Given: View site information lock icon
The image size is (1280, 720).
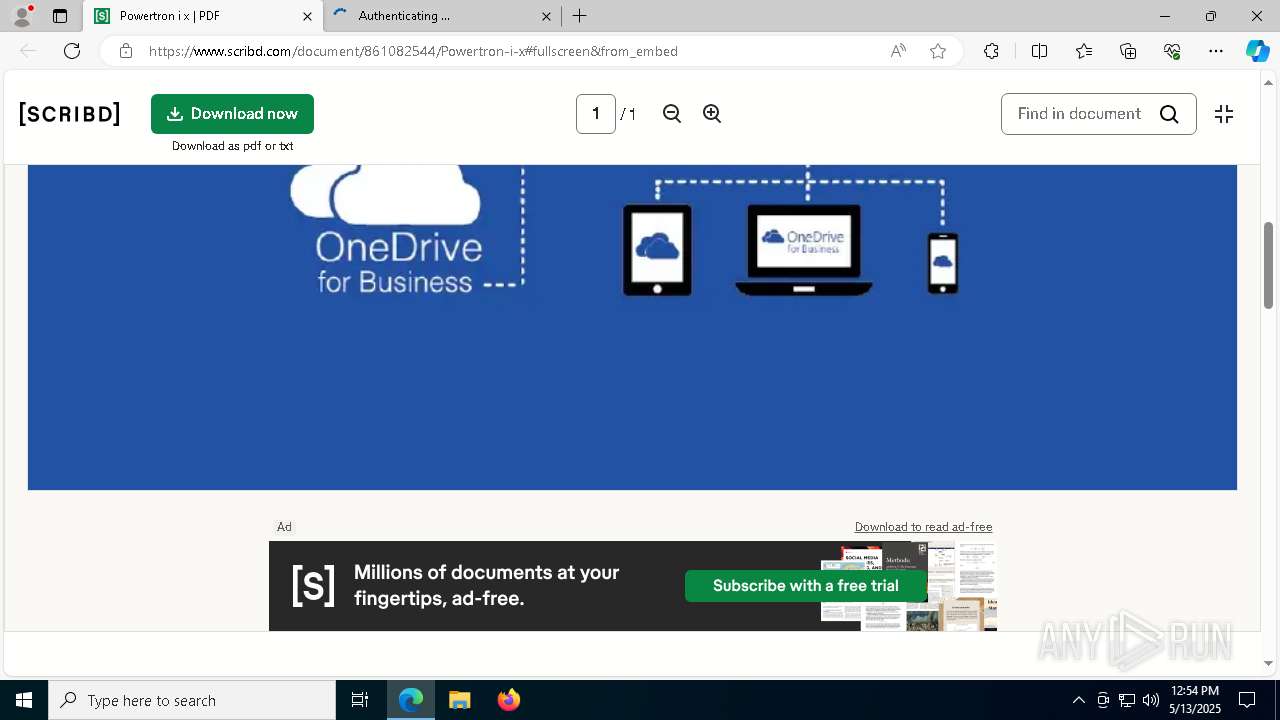Looking at the screenshot, I should [x=126, y=51].
